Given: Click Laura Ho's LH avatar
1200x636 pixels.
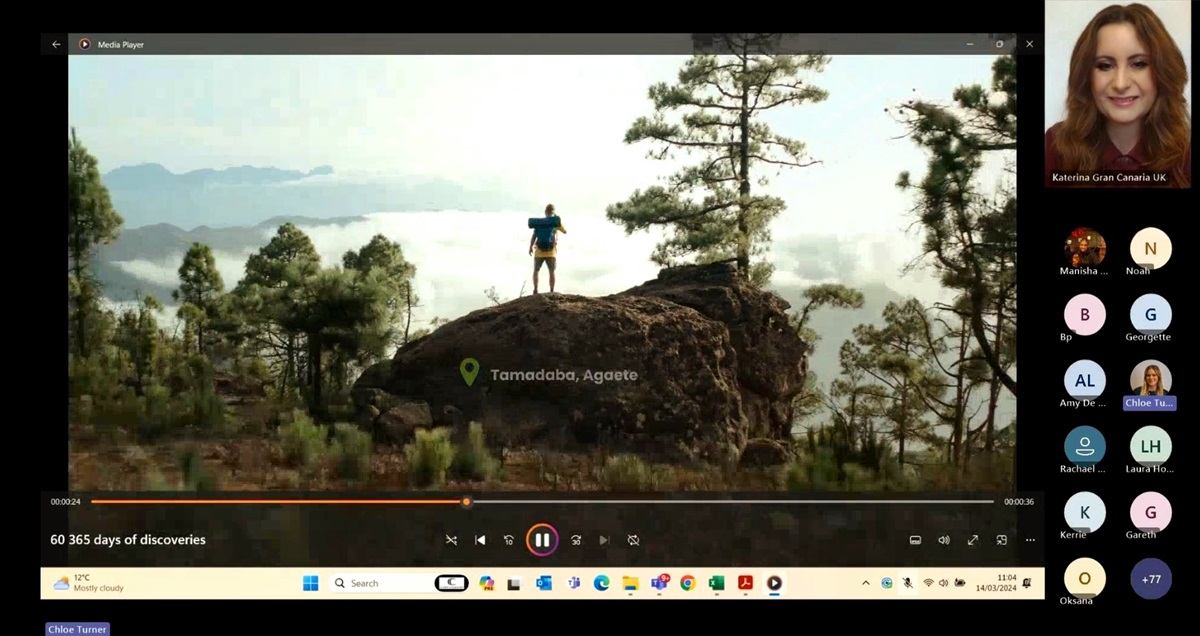Looking at the screenshot, I should tap(1151, 446).
